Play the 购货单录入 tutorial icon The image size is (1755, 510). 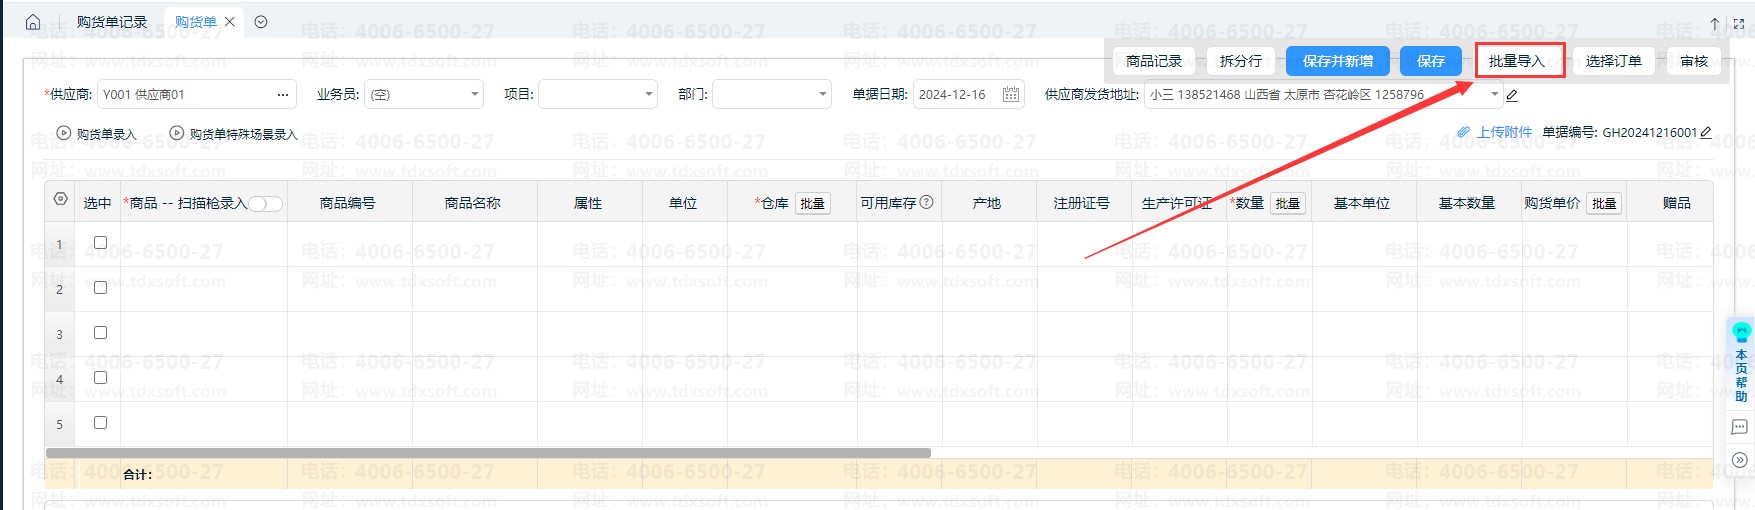[64, 133]
